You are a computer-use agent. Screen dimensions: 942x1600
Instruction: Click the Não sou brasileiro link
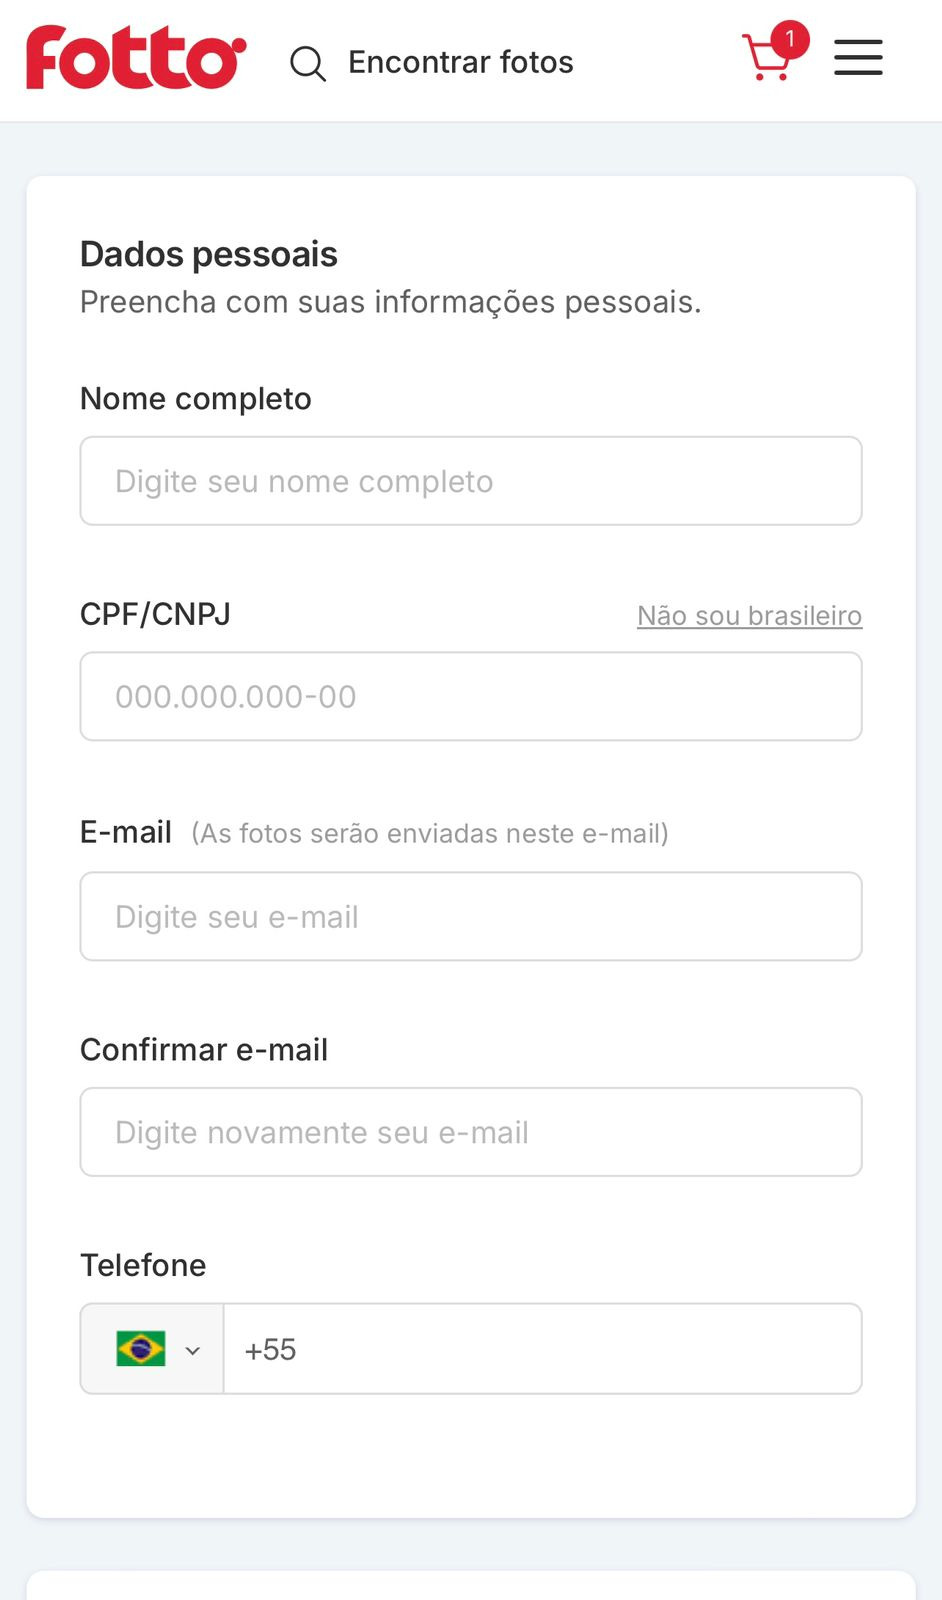click(749, 616)
